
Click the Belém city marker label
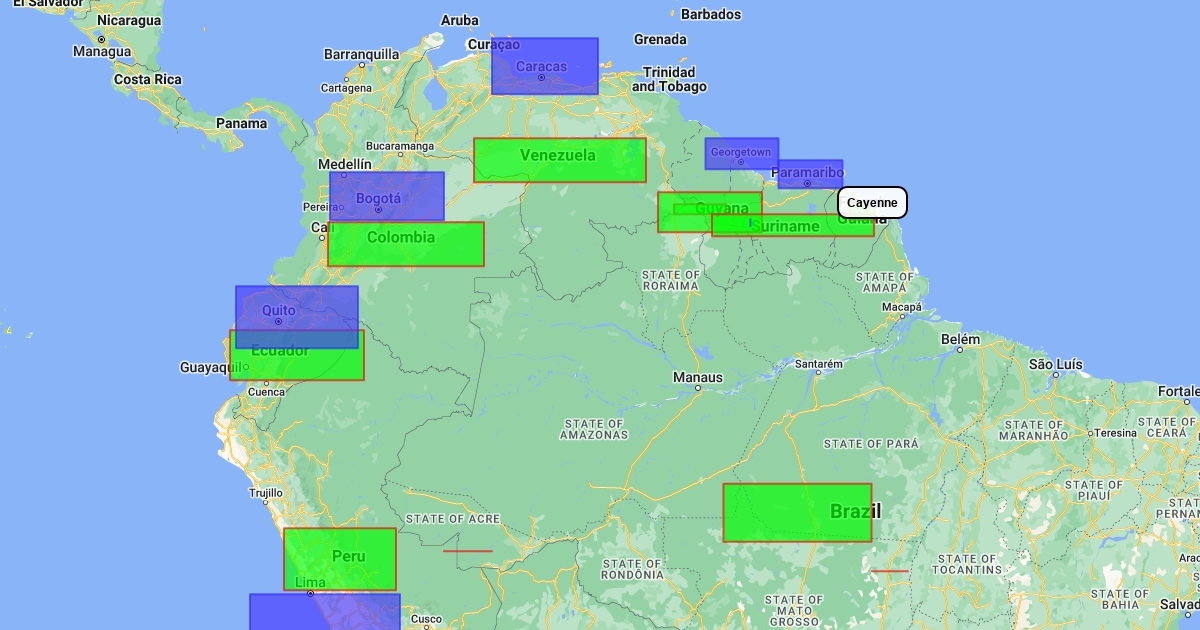pyautogui.click(x=960, y=340)
